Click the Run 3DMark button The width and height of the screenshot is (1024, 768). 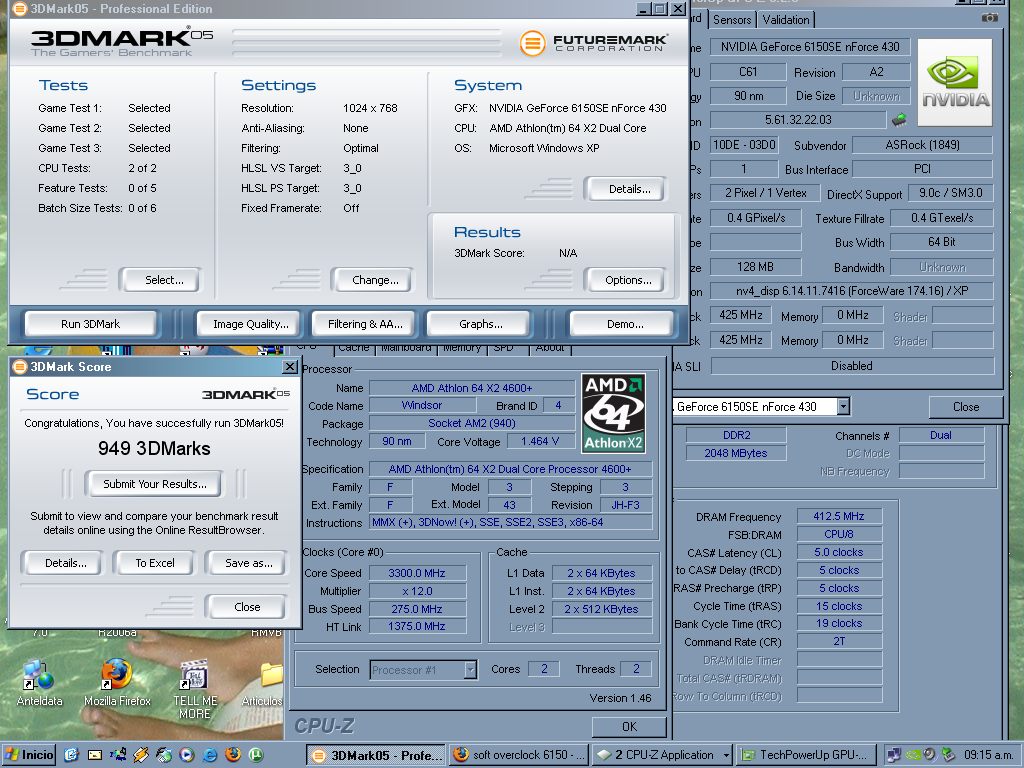91,324
